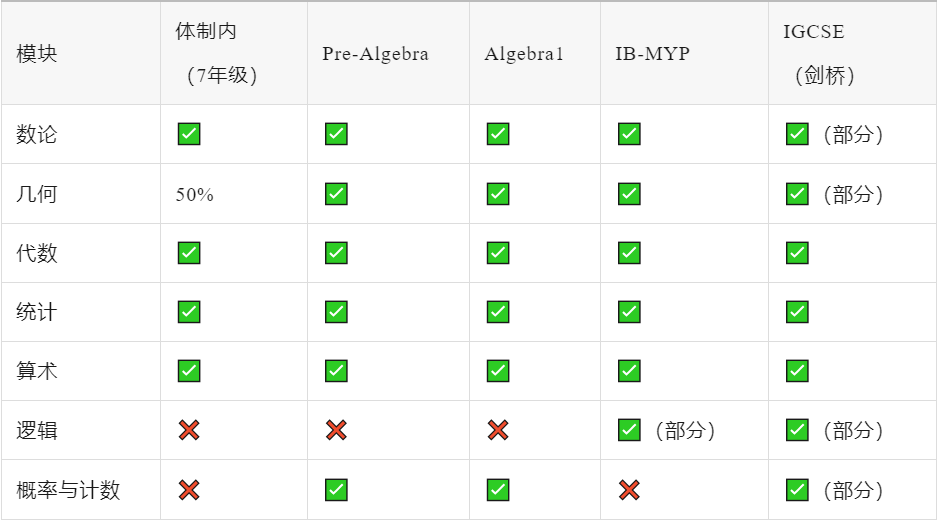Image resolution: width=938 pixels, height=521 pixels.
Task: Click the red cross for 逻辑 under 体制内
Action: (189, 430)
